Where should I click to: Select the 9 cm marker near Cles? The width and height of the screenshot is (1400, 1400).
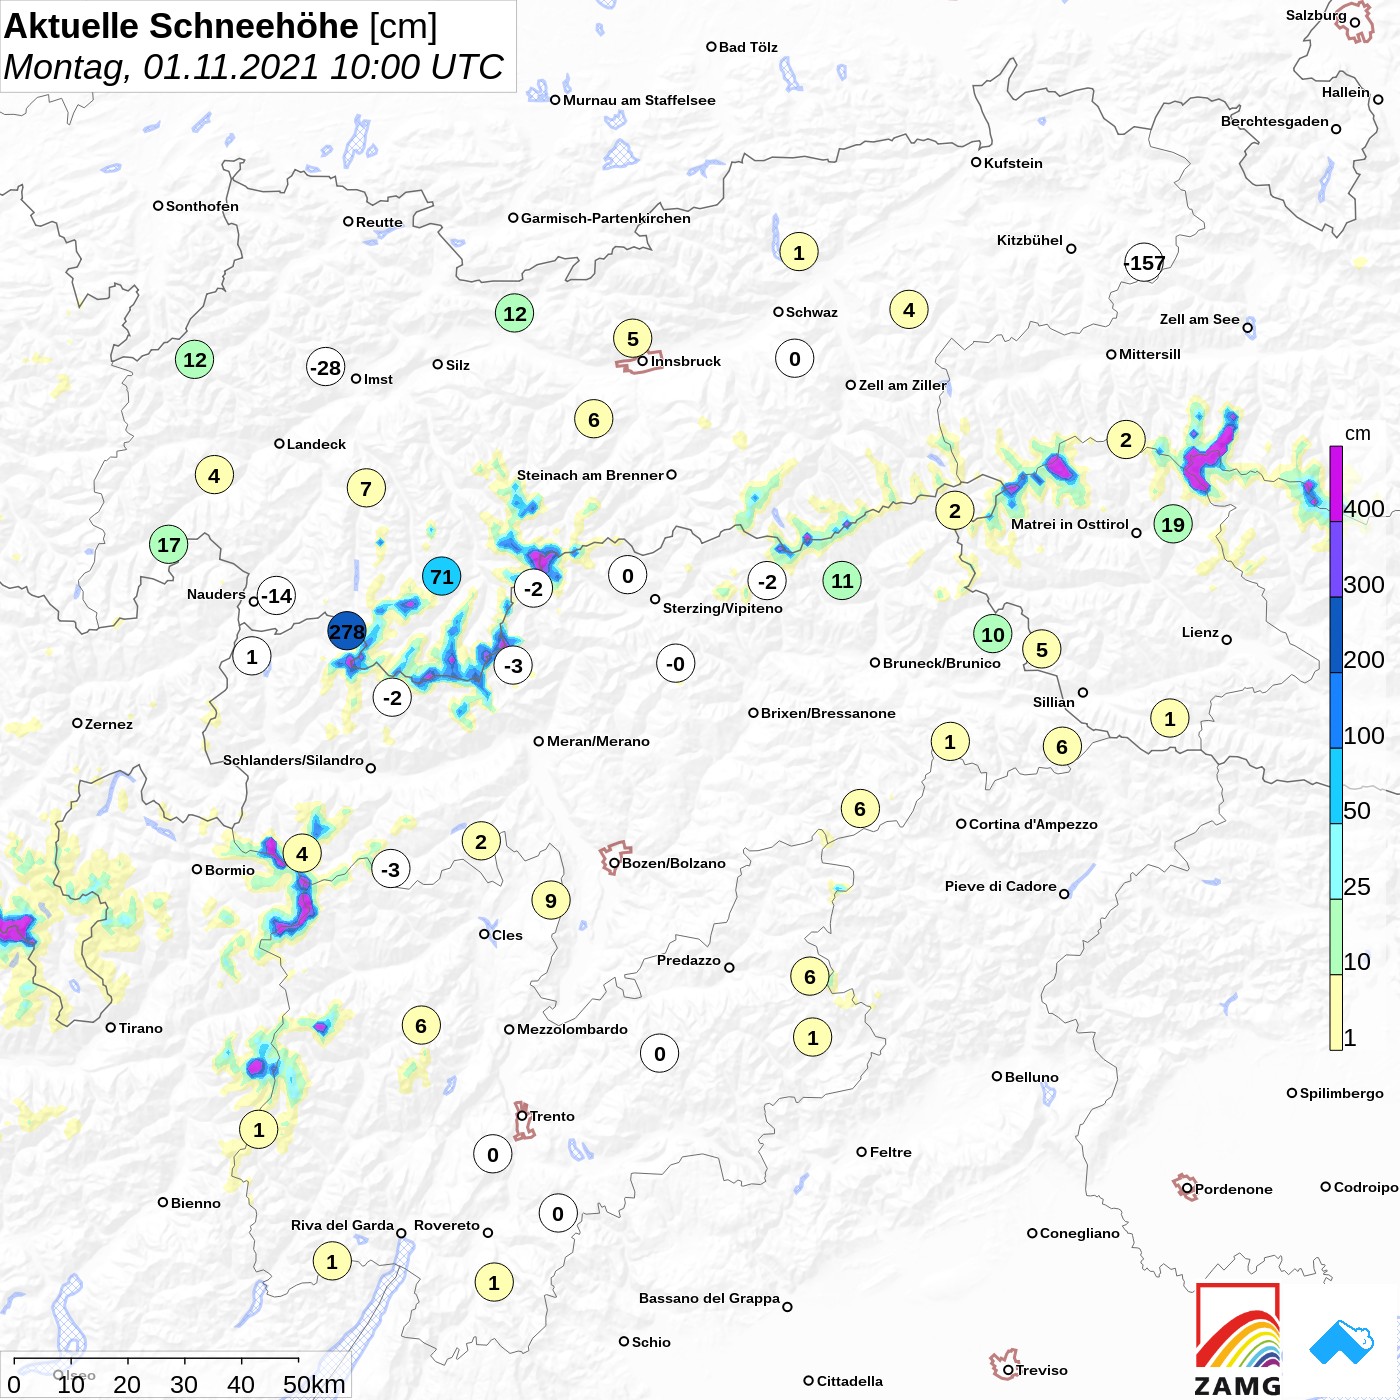[x=551, y=900]
